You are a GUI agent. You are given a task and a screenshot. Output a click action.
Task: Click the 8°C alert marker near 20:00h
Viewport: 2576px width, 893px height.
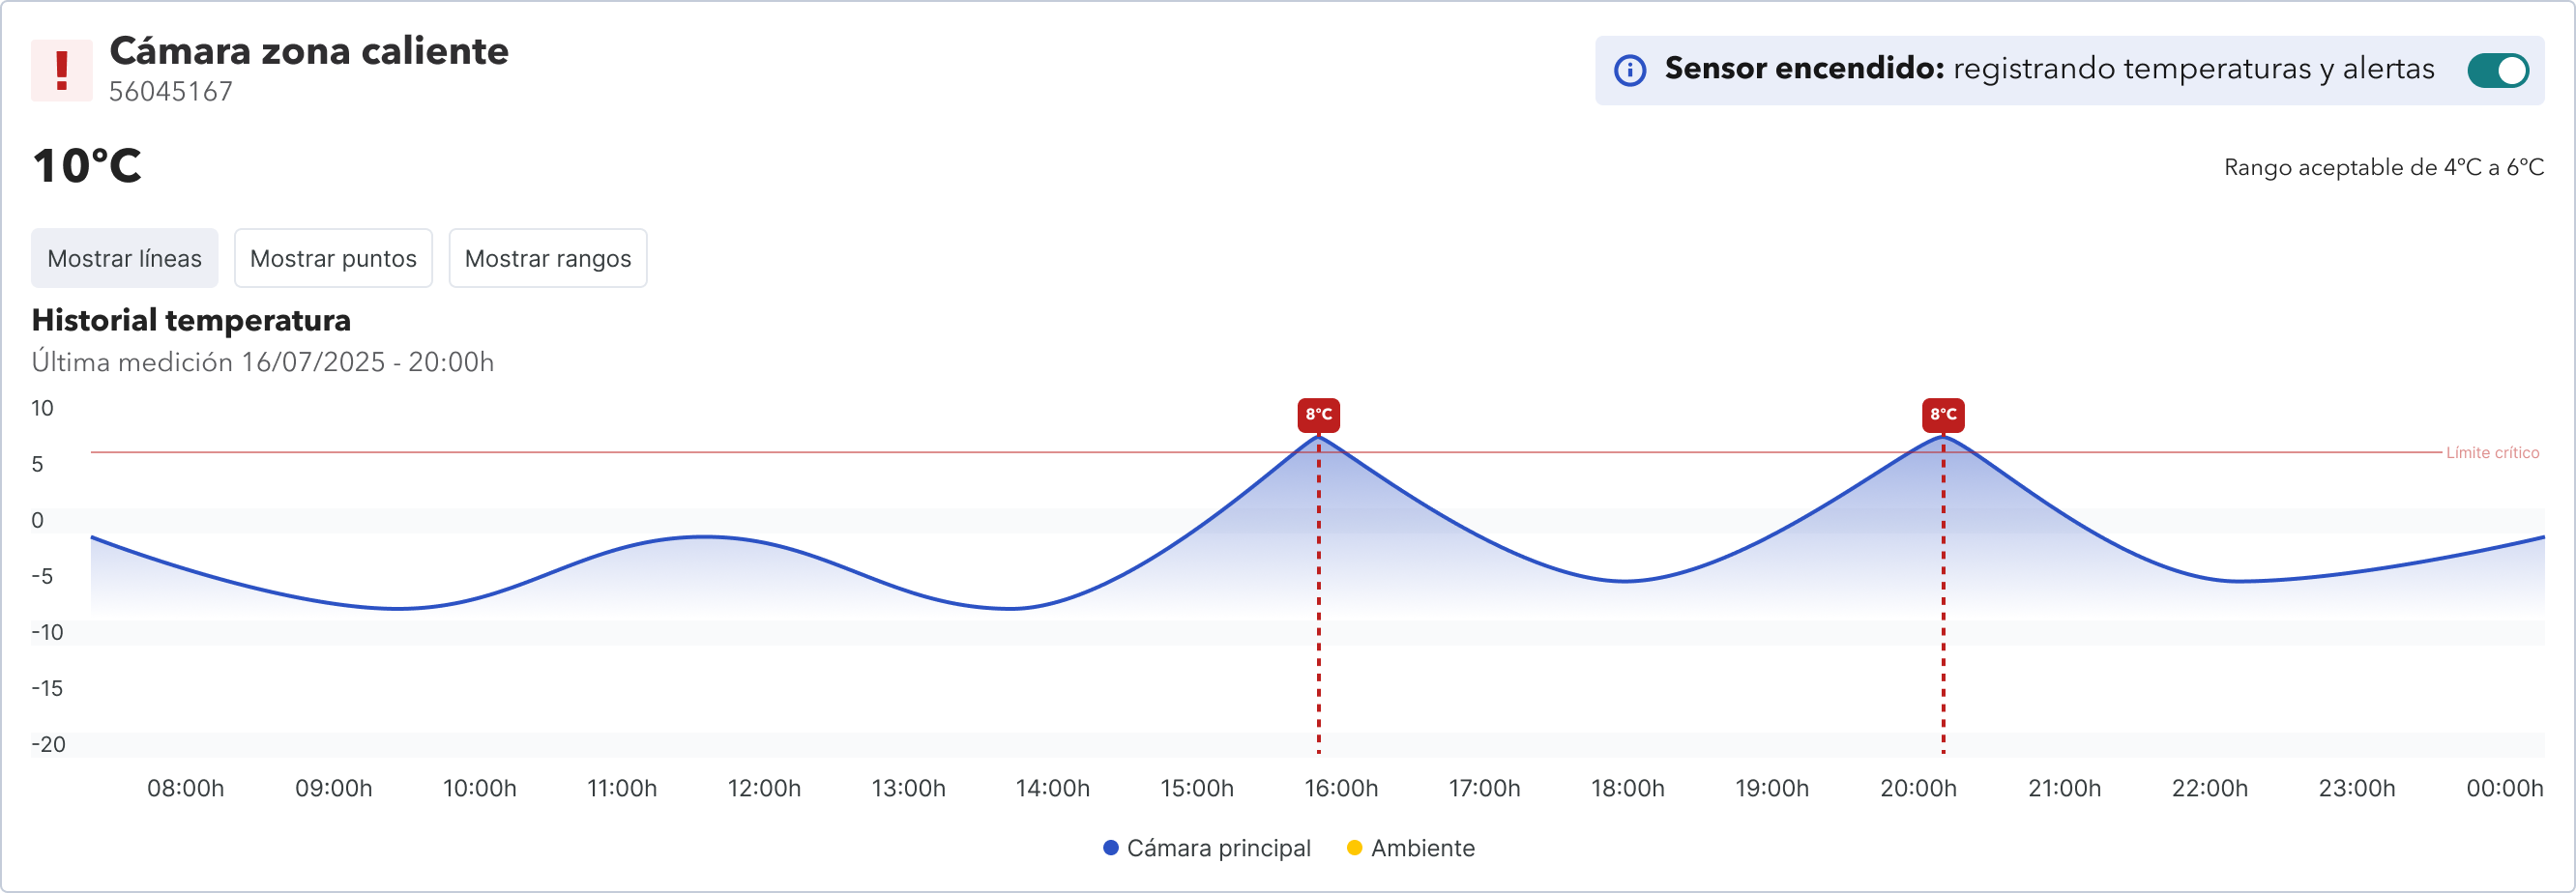pos(1943,414)
